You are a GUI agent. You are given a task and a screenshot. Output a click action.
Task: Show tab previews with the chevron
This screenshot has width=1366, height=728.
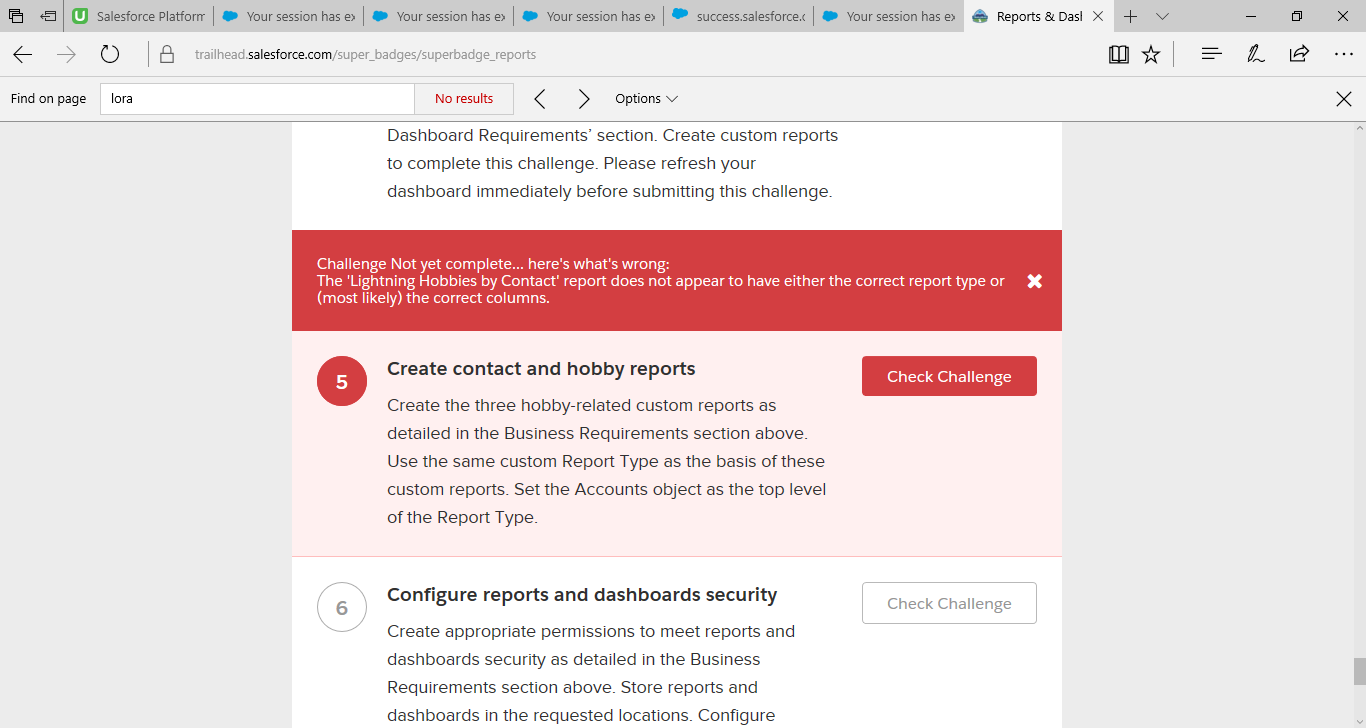[x=1162, y=16]
